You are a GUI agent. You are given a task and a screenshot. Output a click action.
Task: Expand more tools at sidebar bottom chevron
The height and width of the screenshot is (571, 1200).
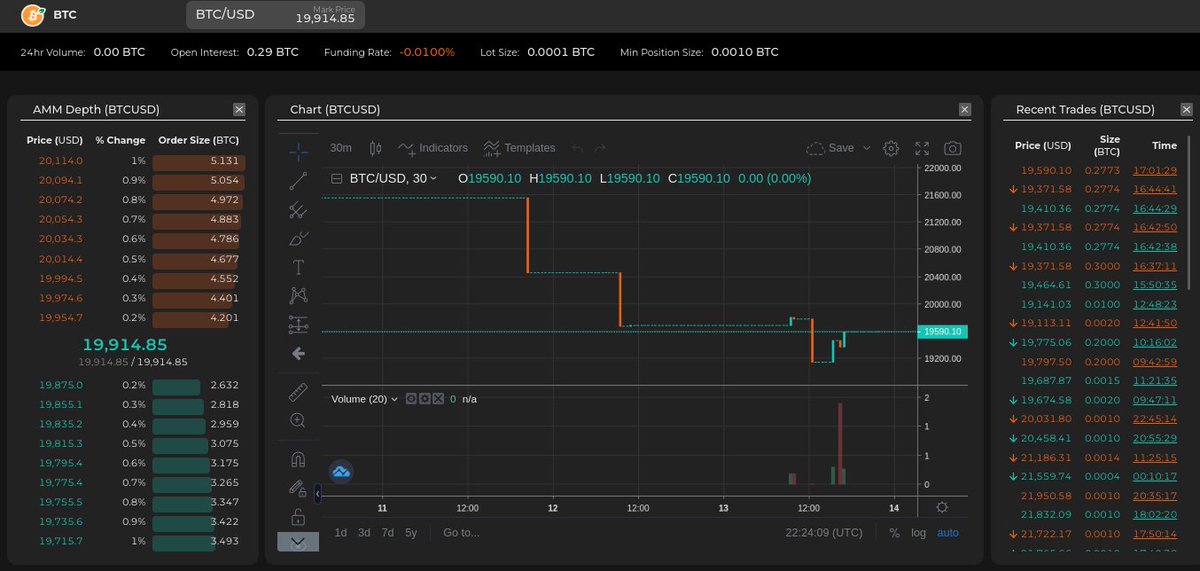click(298, 541)
